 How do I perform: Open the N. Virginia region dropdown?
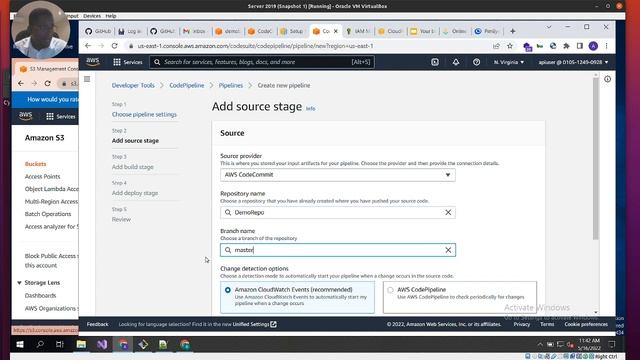(509, 62)
